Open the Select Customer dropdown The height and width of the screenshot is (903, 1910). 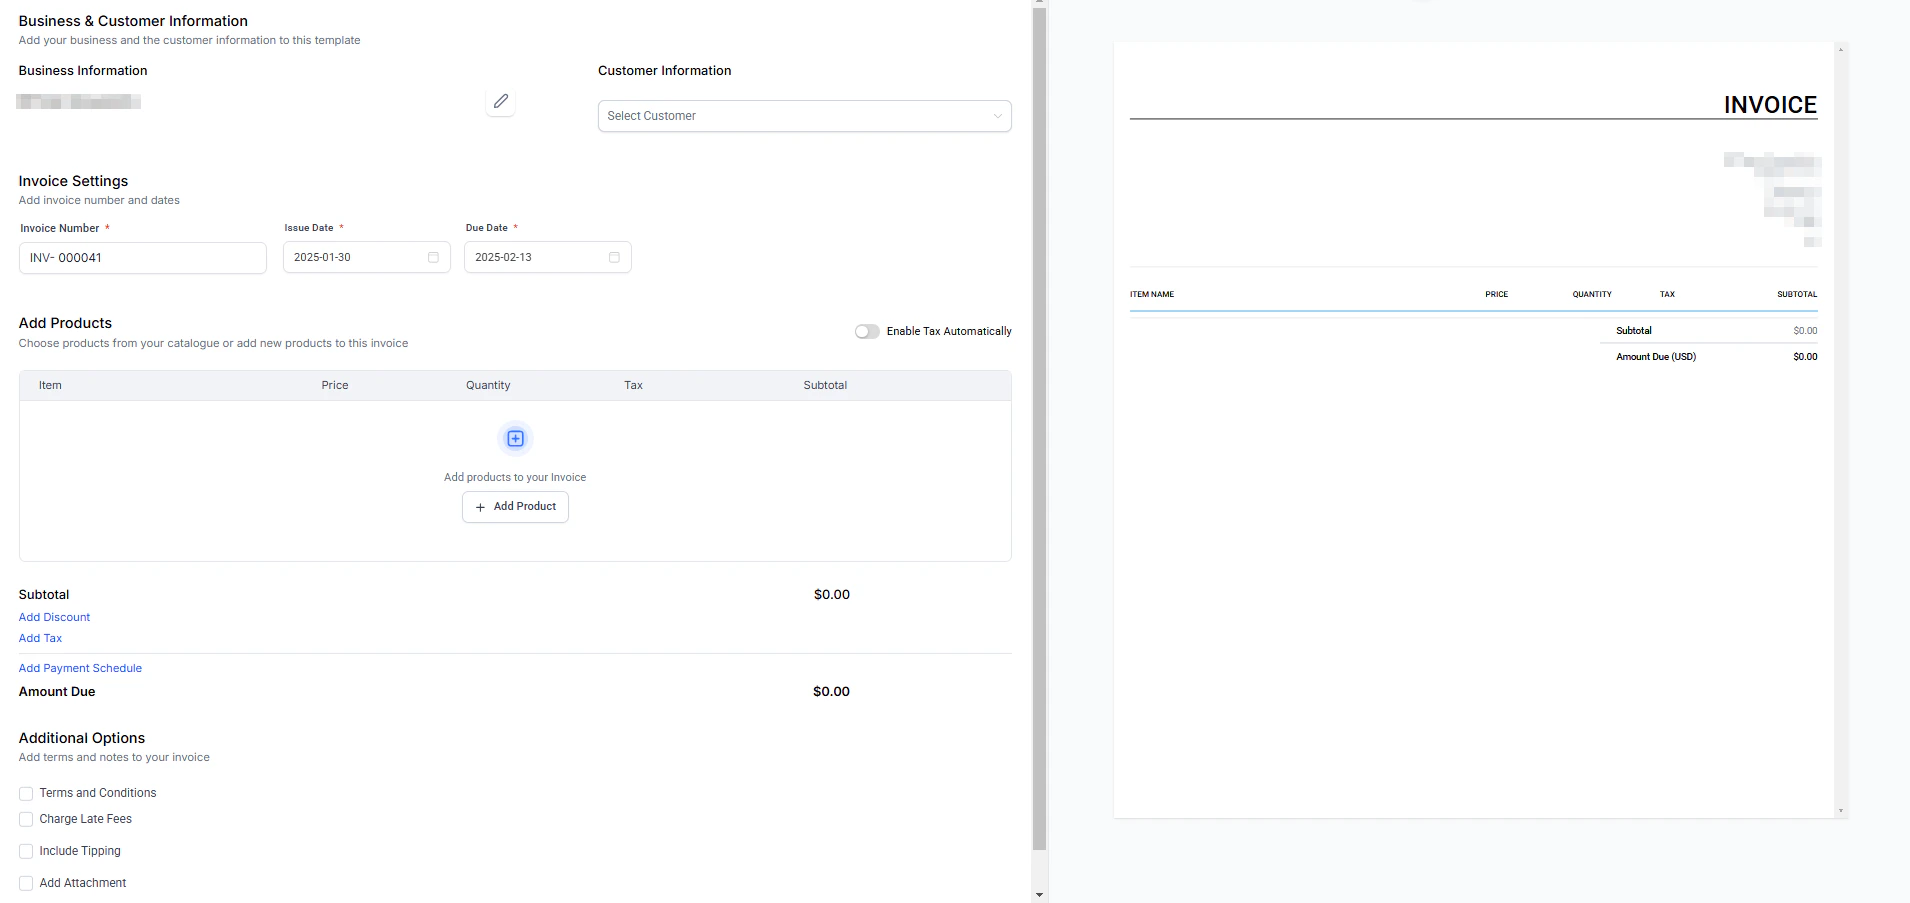click(x=803, y=115)
